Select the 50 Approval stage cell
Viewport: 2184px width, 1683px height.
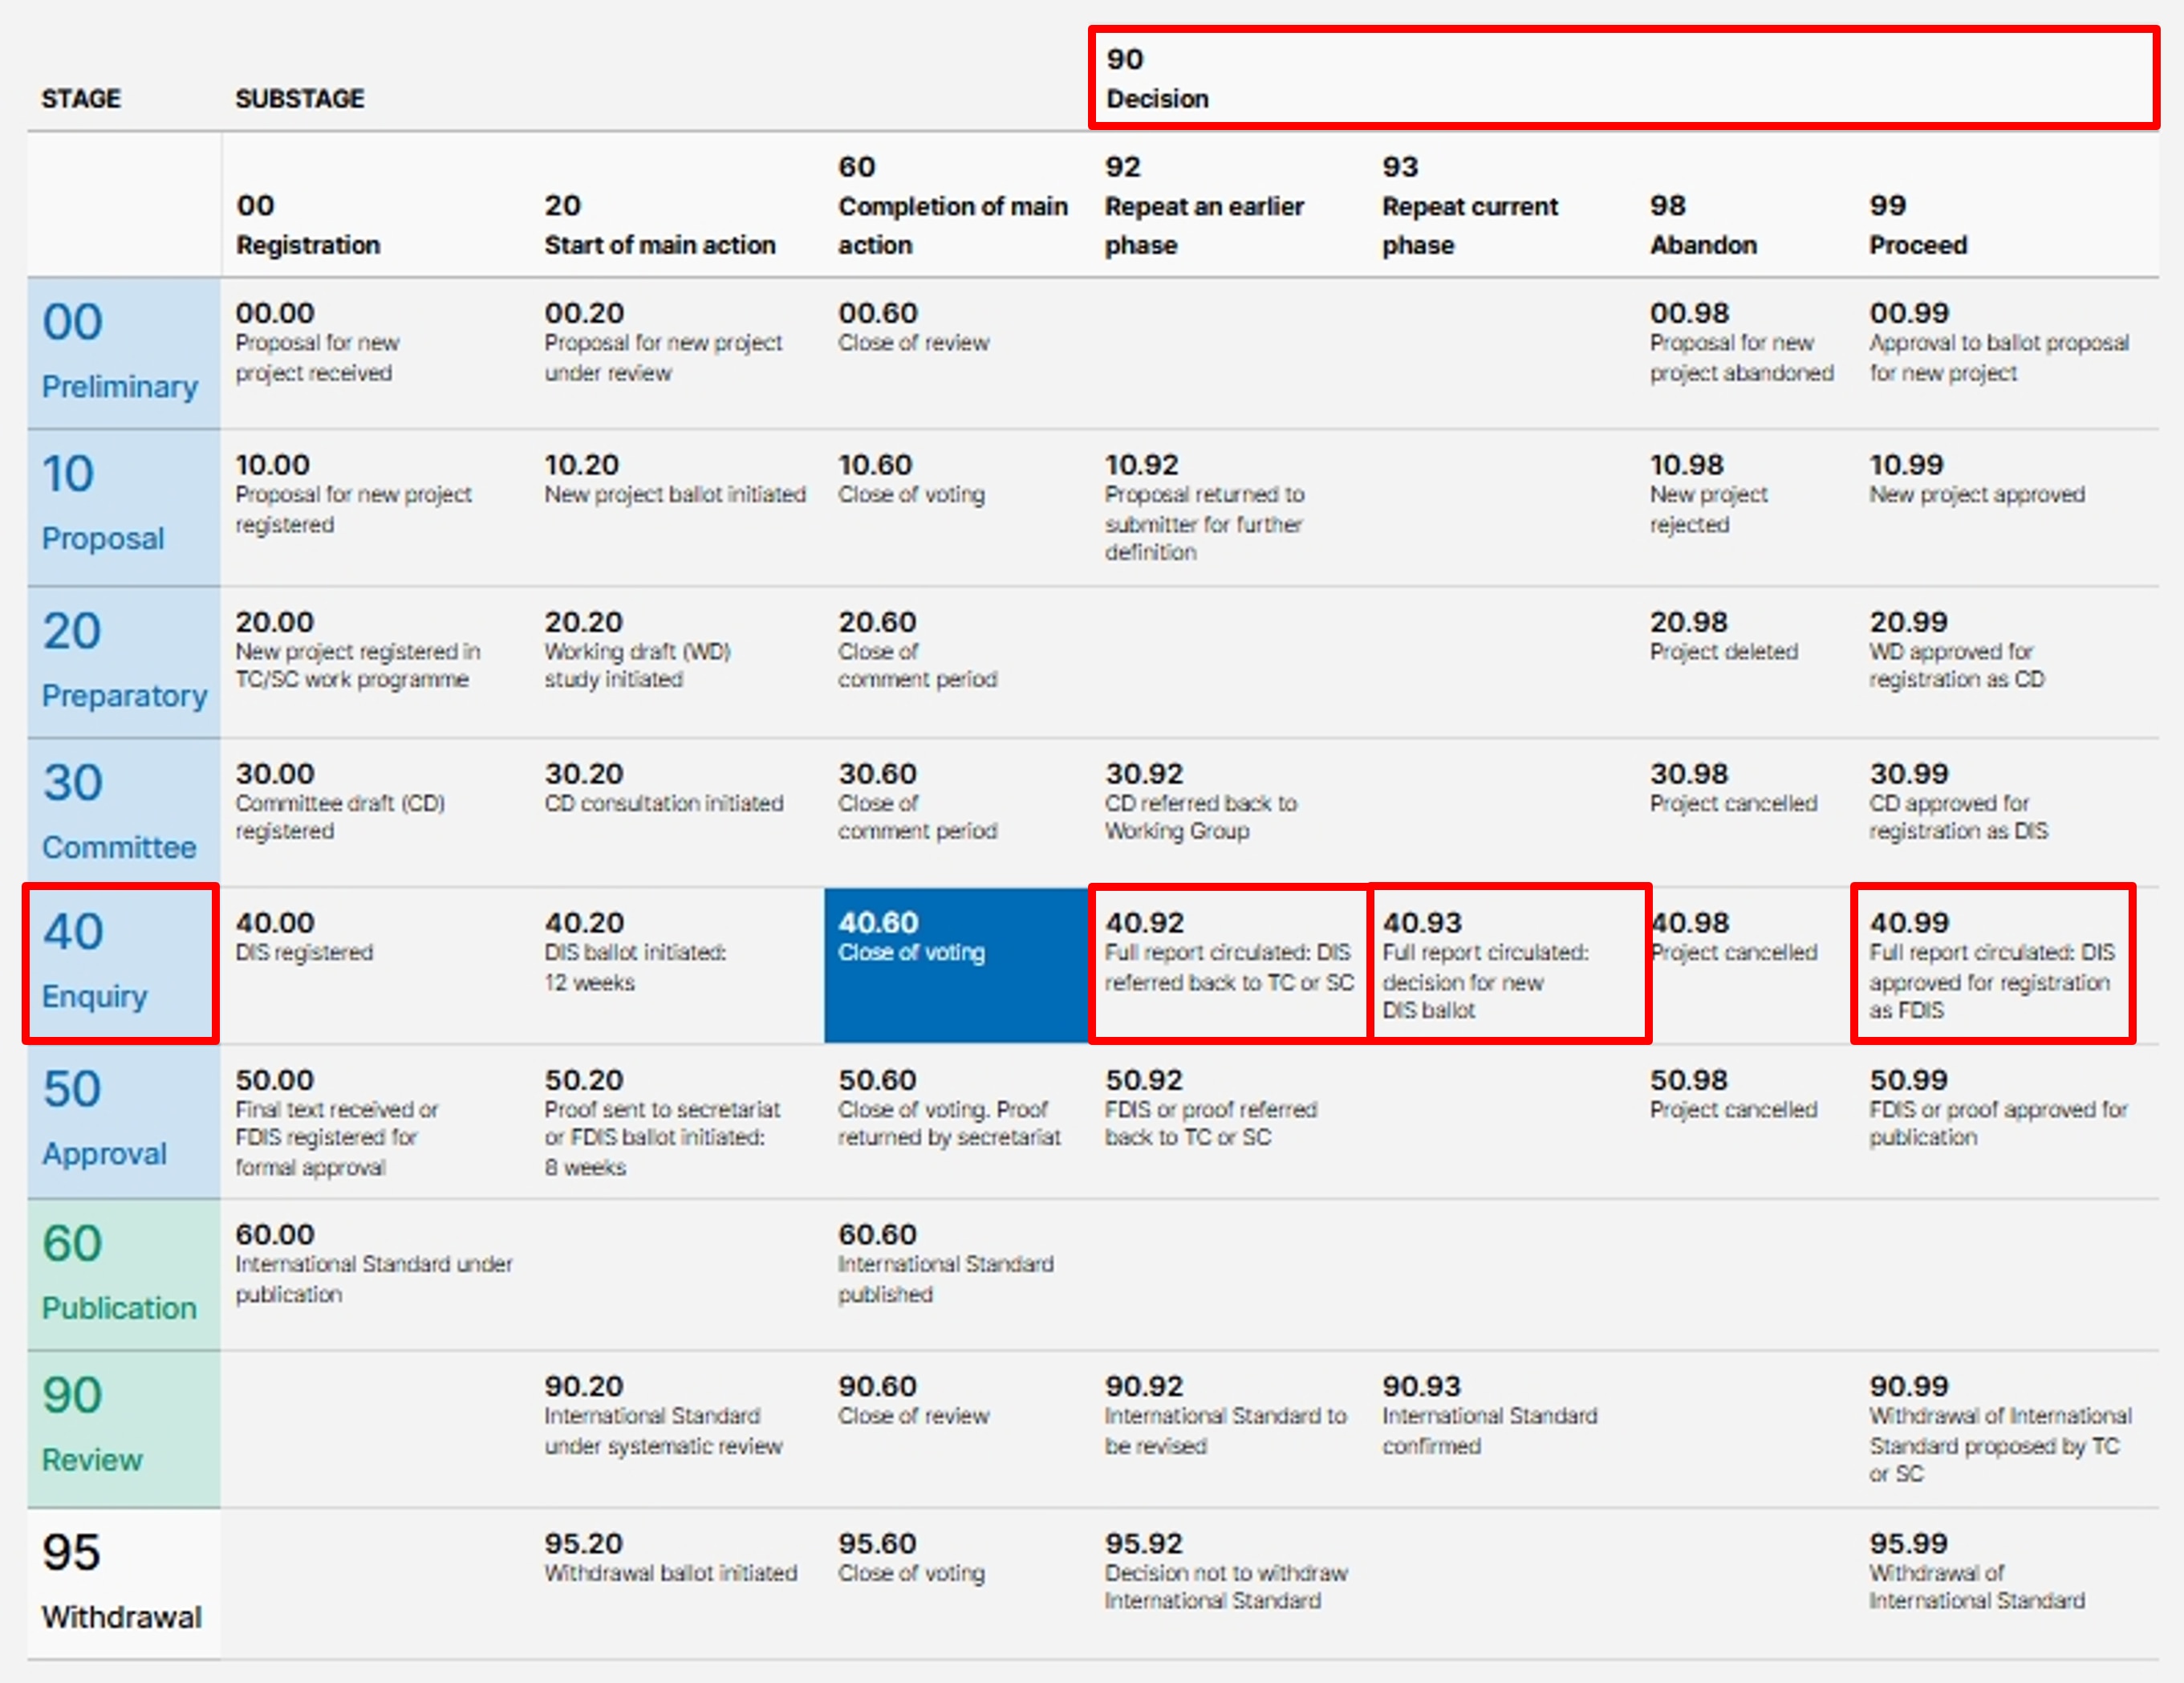(x=122, y=1120)
